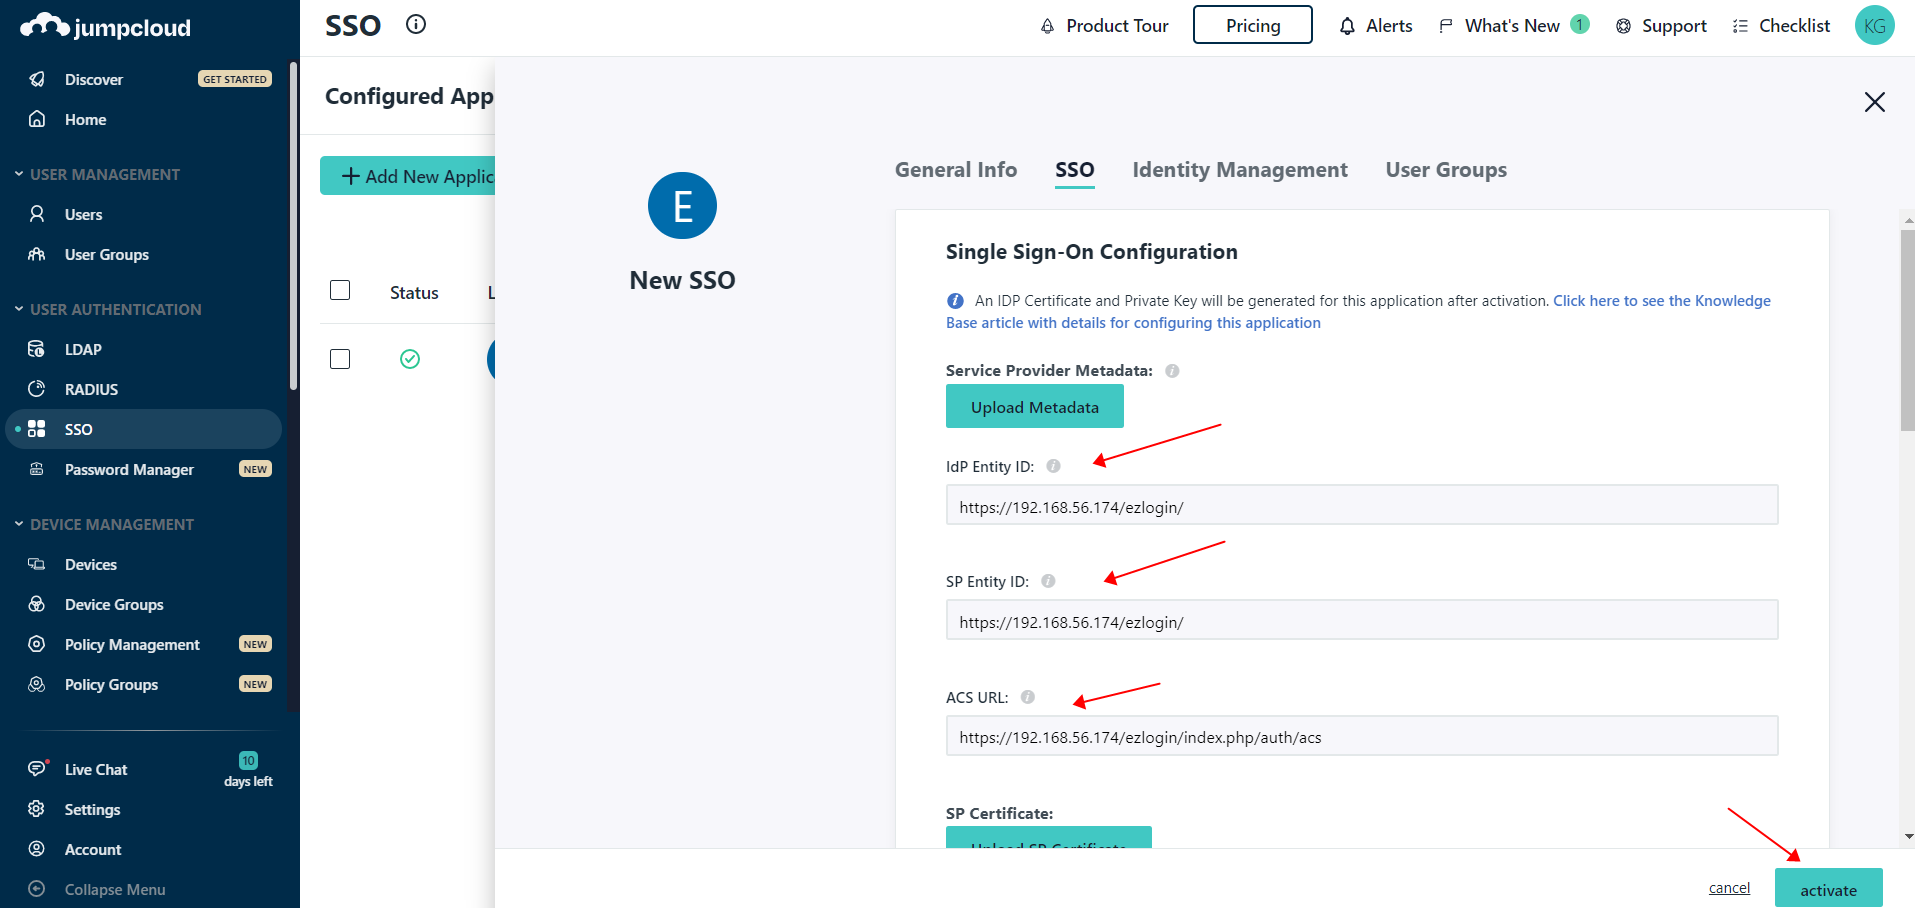Screen dimensions: 1915x908
Task: Click the User Groups people icon
Action: click(x=37, y=254)
